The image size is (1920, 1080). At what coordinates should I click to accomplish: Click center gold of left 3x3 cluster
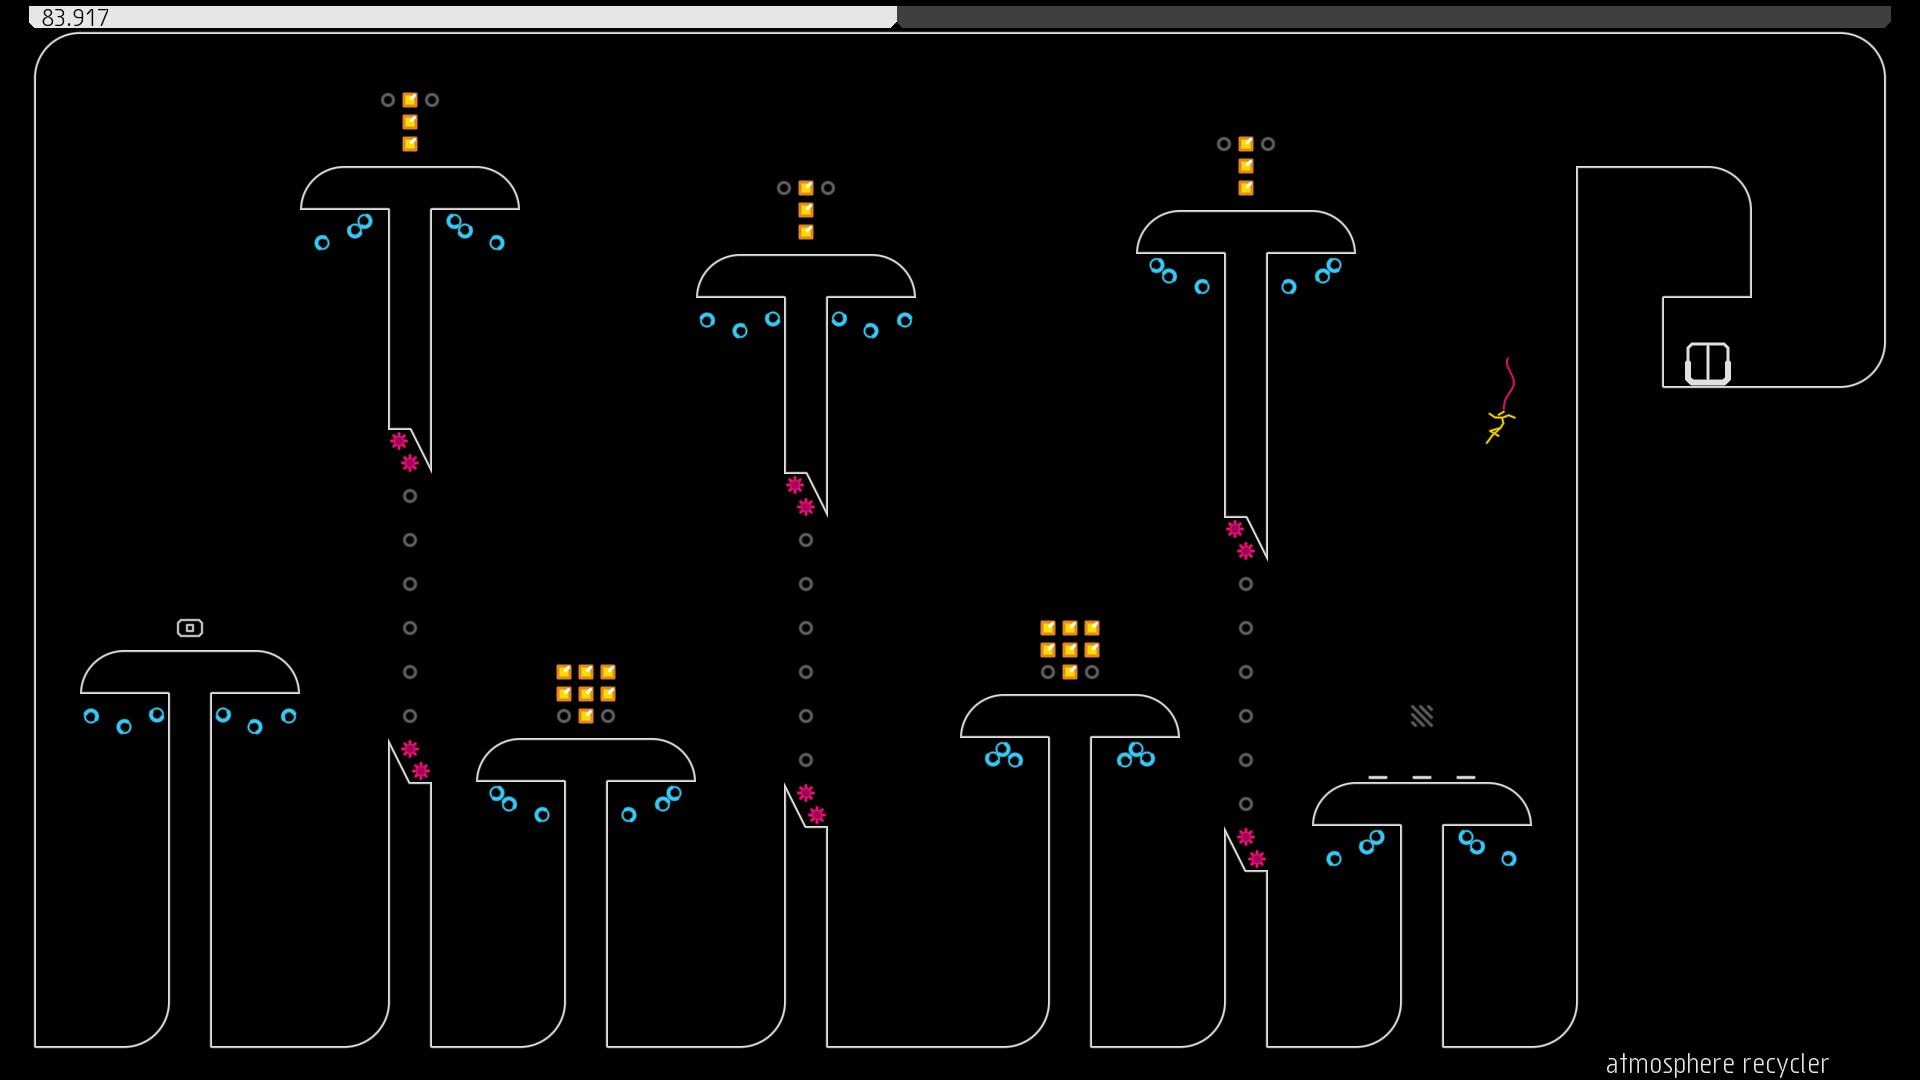tap(586, 694)
